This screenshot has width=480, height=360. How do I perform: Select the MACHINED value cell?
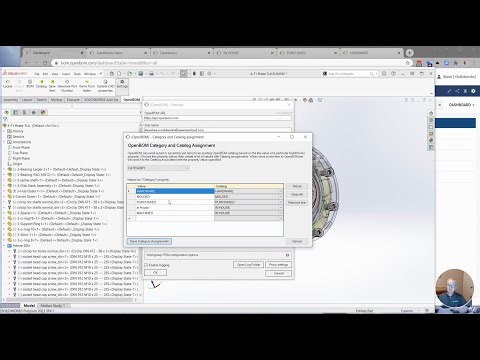[175, 213]
